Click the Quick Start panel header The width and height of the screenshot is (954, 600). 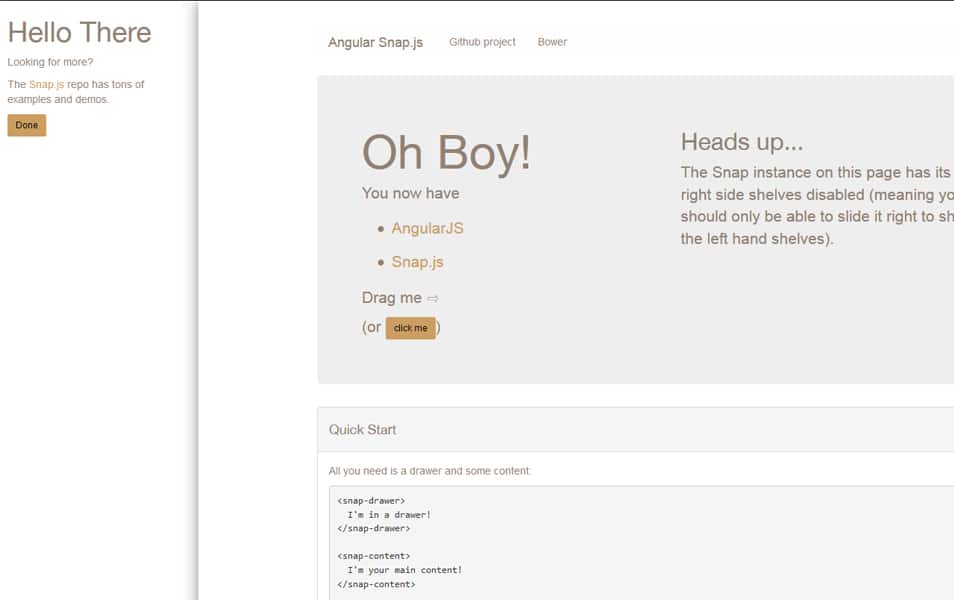pos(362,430)
